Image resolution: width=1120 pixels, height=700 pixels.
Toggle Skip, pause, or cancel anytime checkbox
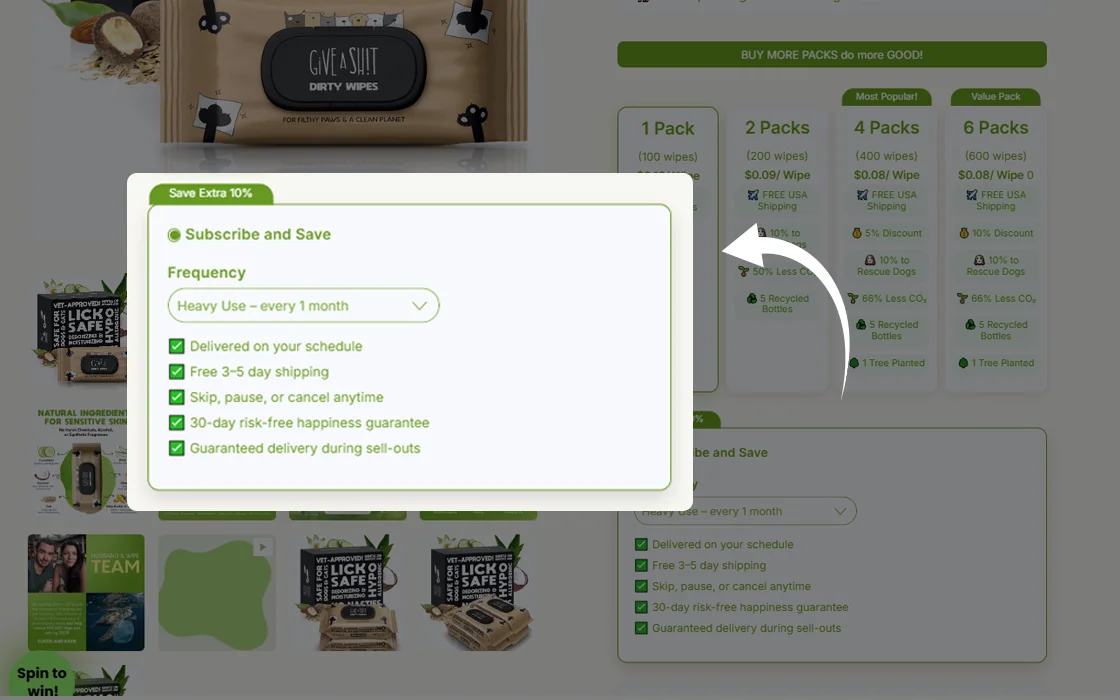tap(176, 397)
